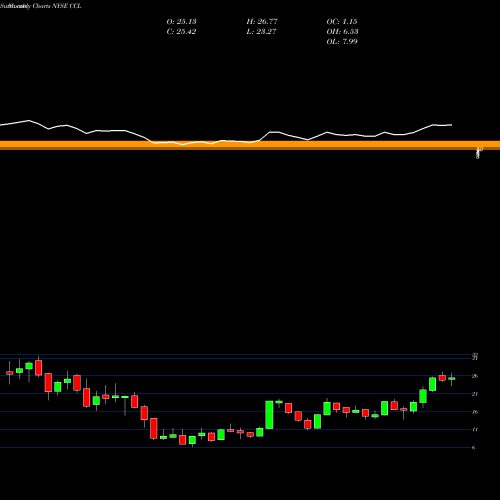
Task: Click the "OC: 1.15" readout
Action: click(x=342, y=21)
